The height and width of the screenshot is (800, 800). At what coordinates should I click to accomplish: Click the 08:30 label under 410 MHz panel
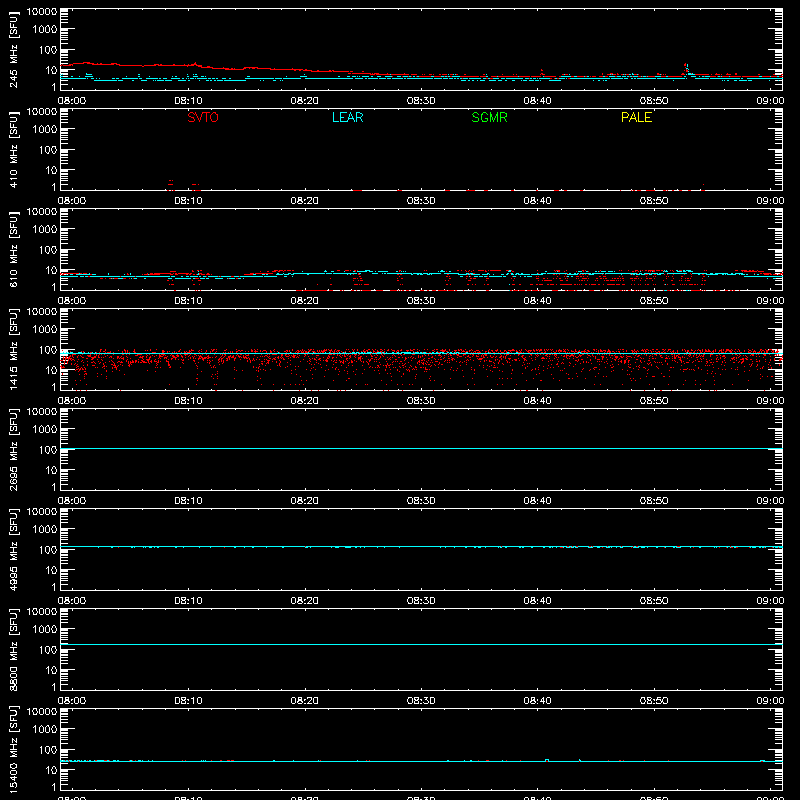(421, 201)
